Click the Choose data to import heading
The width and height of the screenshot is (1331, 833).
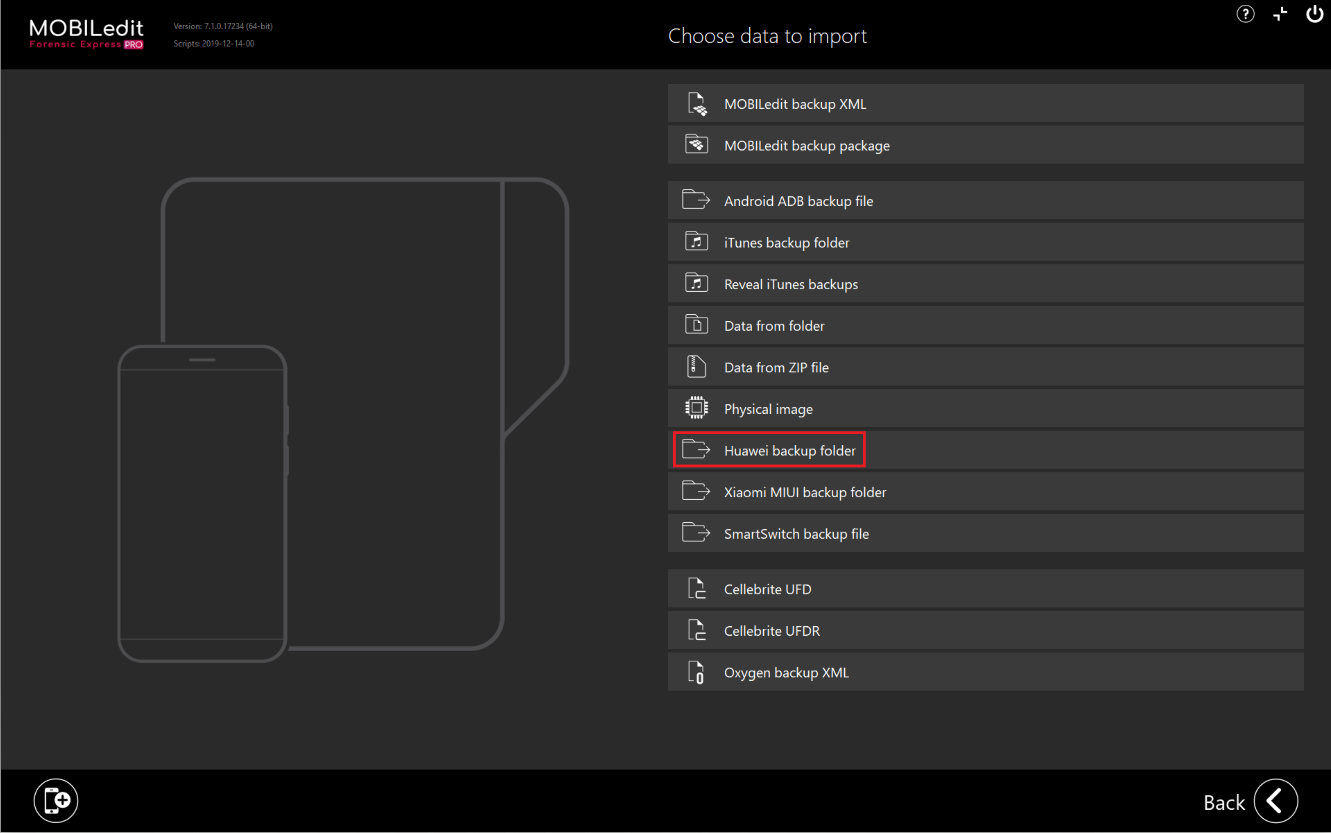[767, 37]
